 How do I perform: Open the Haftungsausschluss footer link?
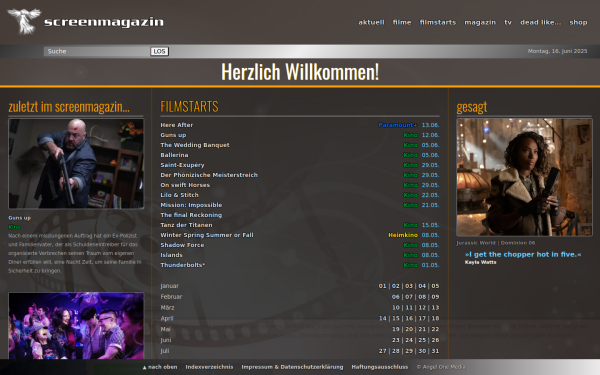tap(380, 367)
